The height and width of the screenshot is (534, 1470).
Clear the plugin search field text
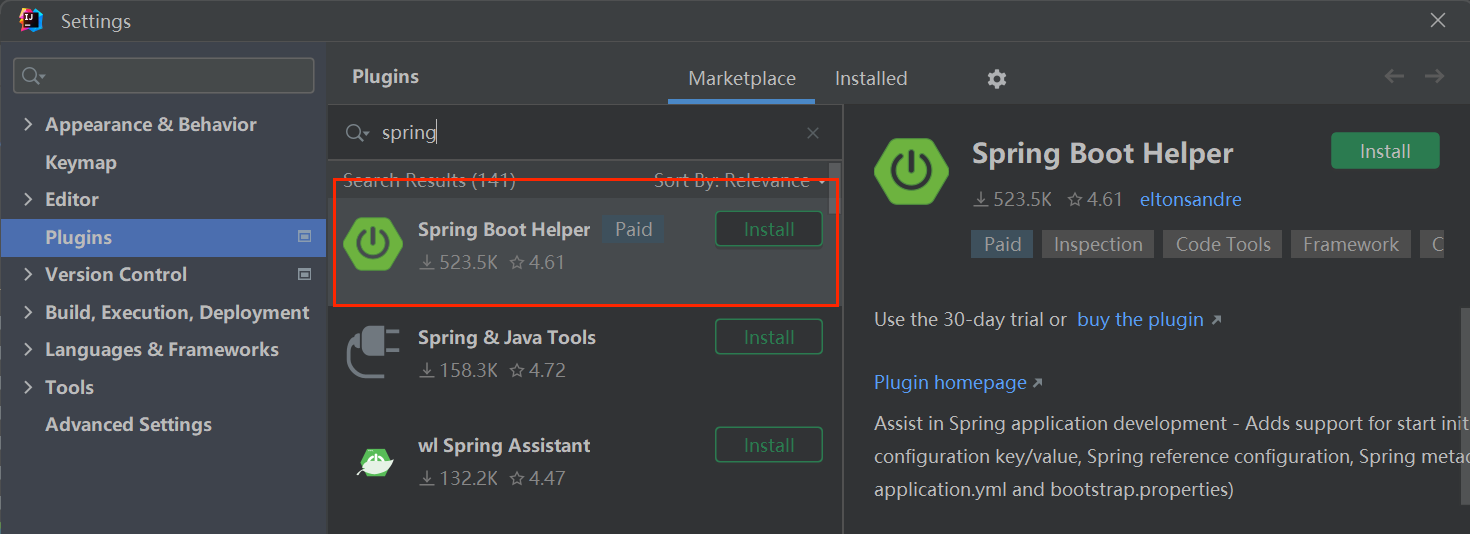[813, 133]
